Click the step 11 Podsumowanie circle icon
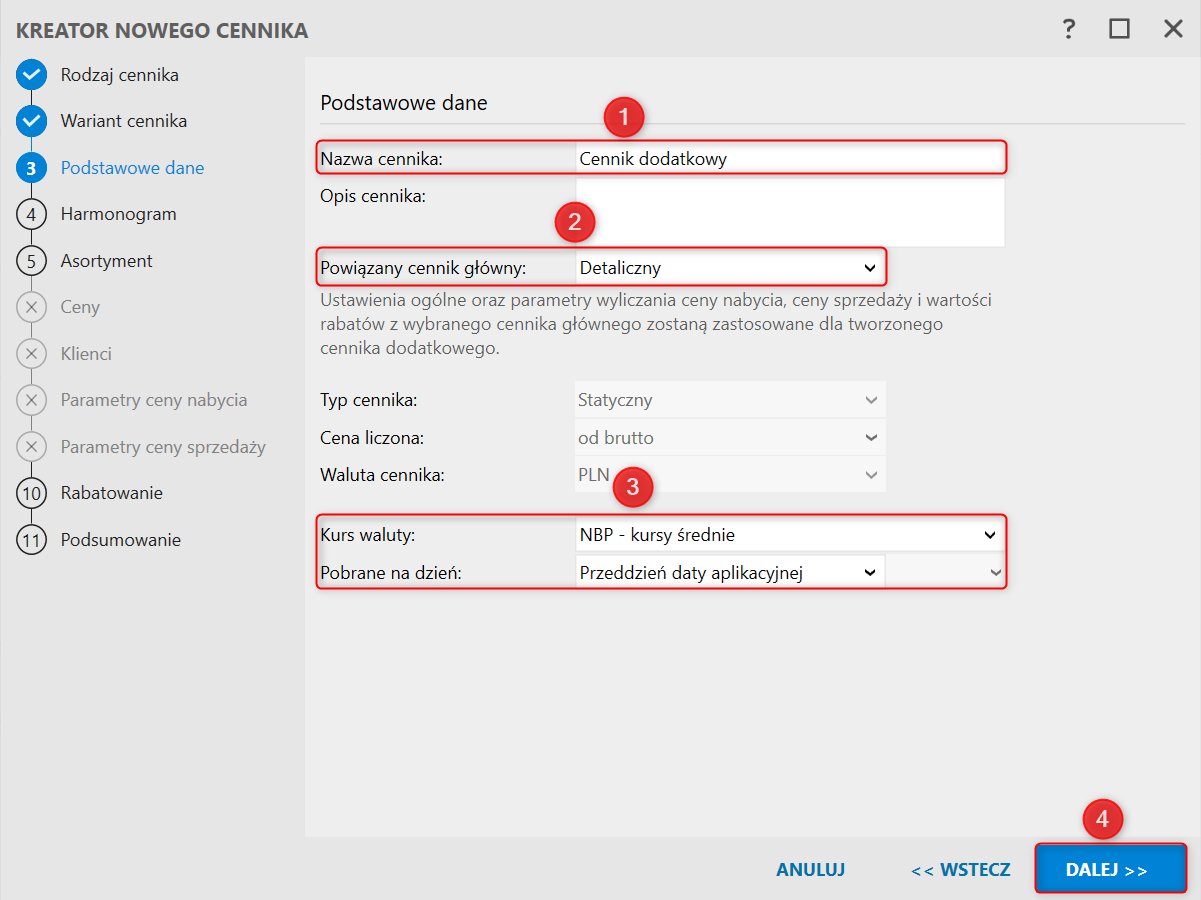Screen dimensions: 1201x900 point(32,540)
